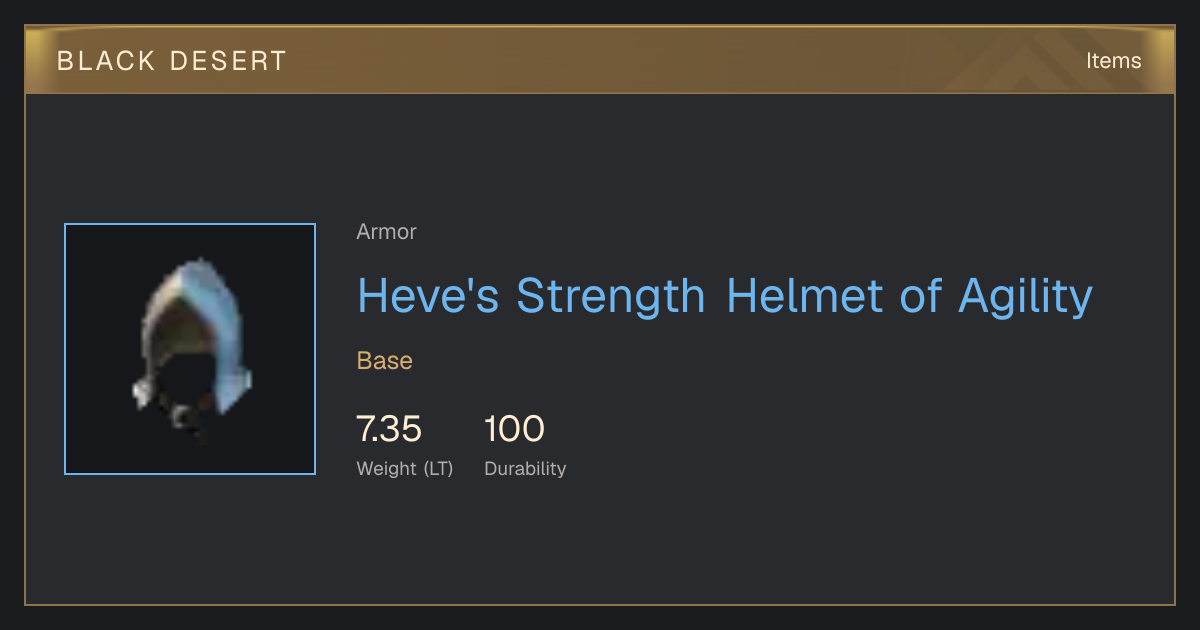Click the (LT) unit text
The width and height of the screenshot is (1200, 630).
438,469
